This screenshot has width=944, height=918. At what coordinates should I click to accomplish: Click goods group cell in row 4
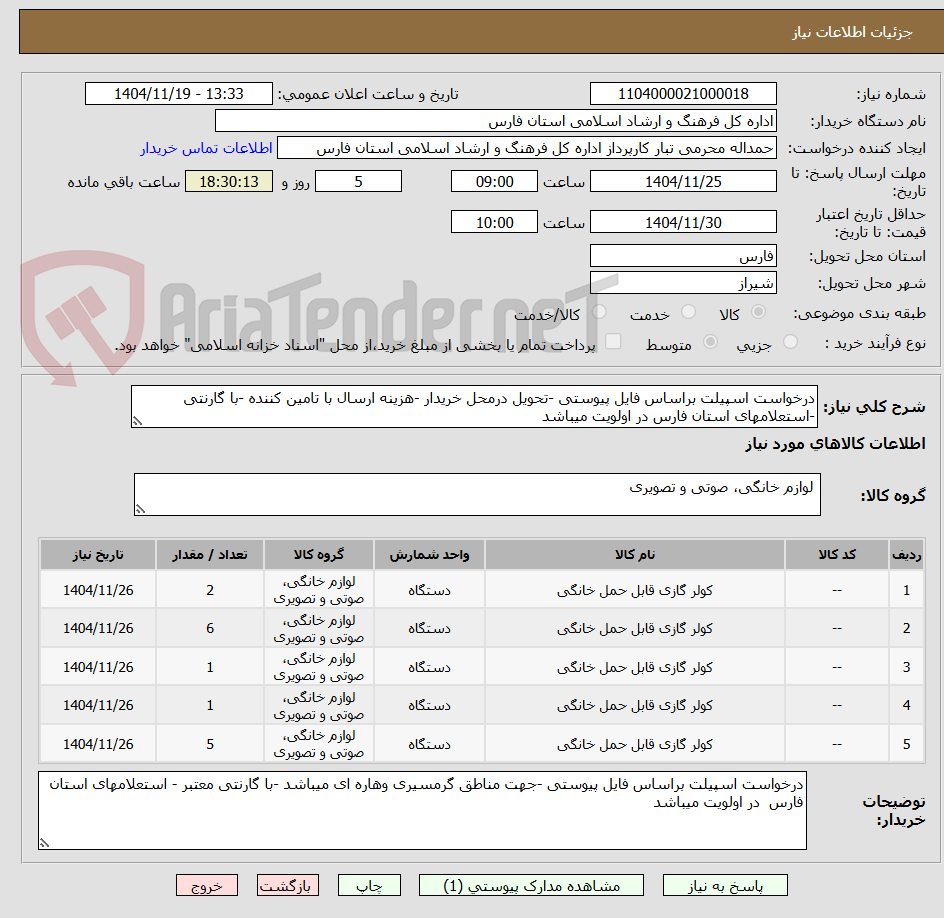click(319, 706)
